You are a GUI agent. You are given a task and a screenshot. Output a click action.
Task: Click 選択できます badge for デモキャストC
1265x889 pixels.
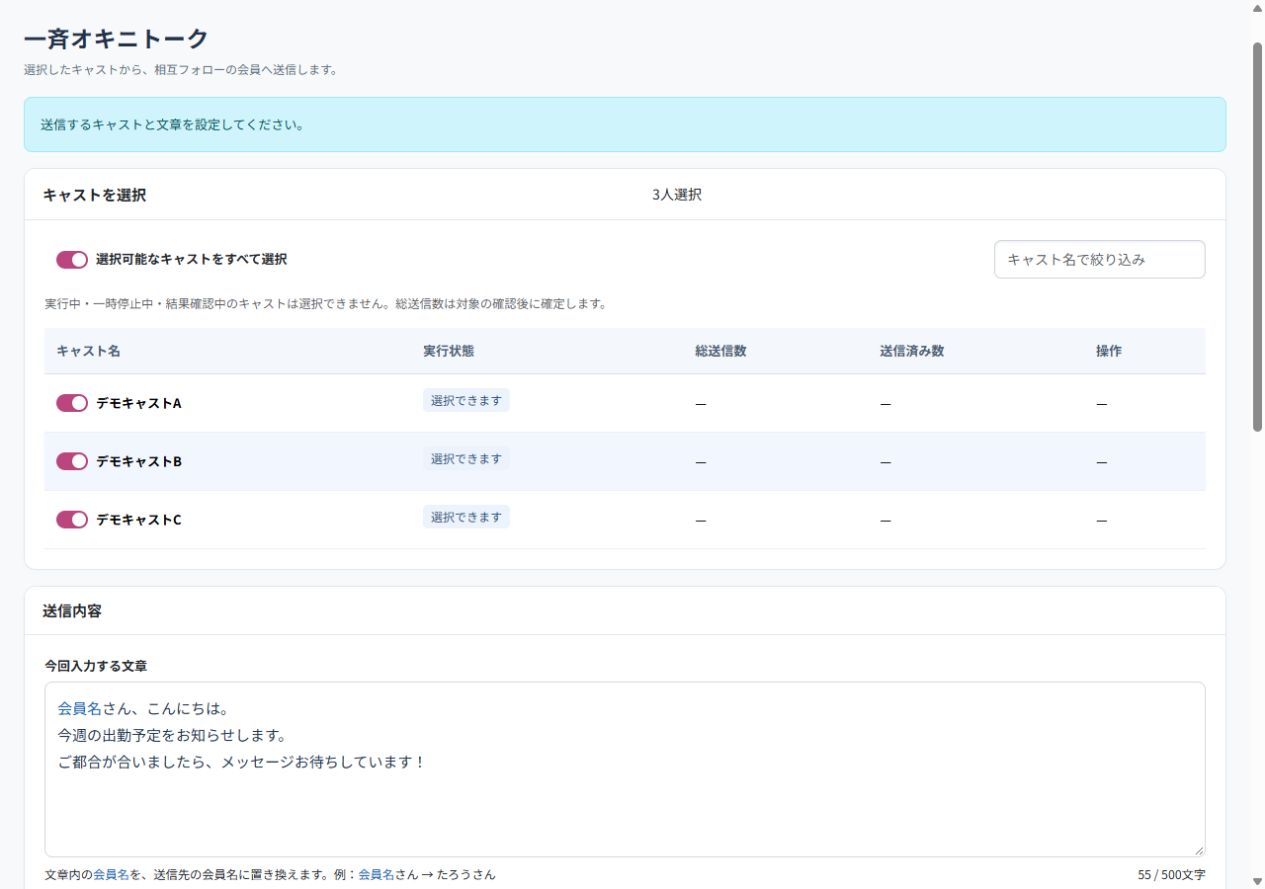[x=466, y=517]
